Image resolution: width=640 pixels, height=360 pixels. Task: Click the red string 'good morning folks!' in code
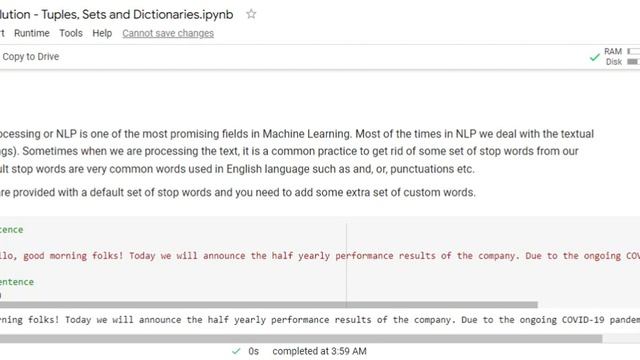pos(73,256)
